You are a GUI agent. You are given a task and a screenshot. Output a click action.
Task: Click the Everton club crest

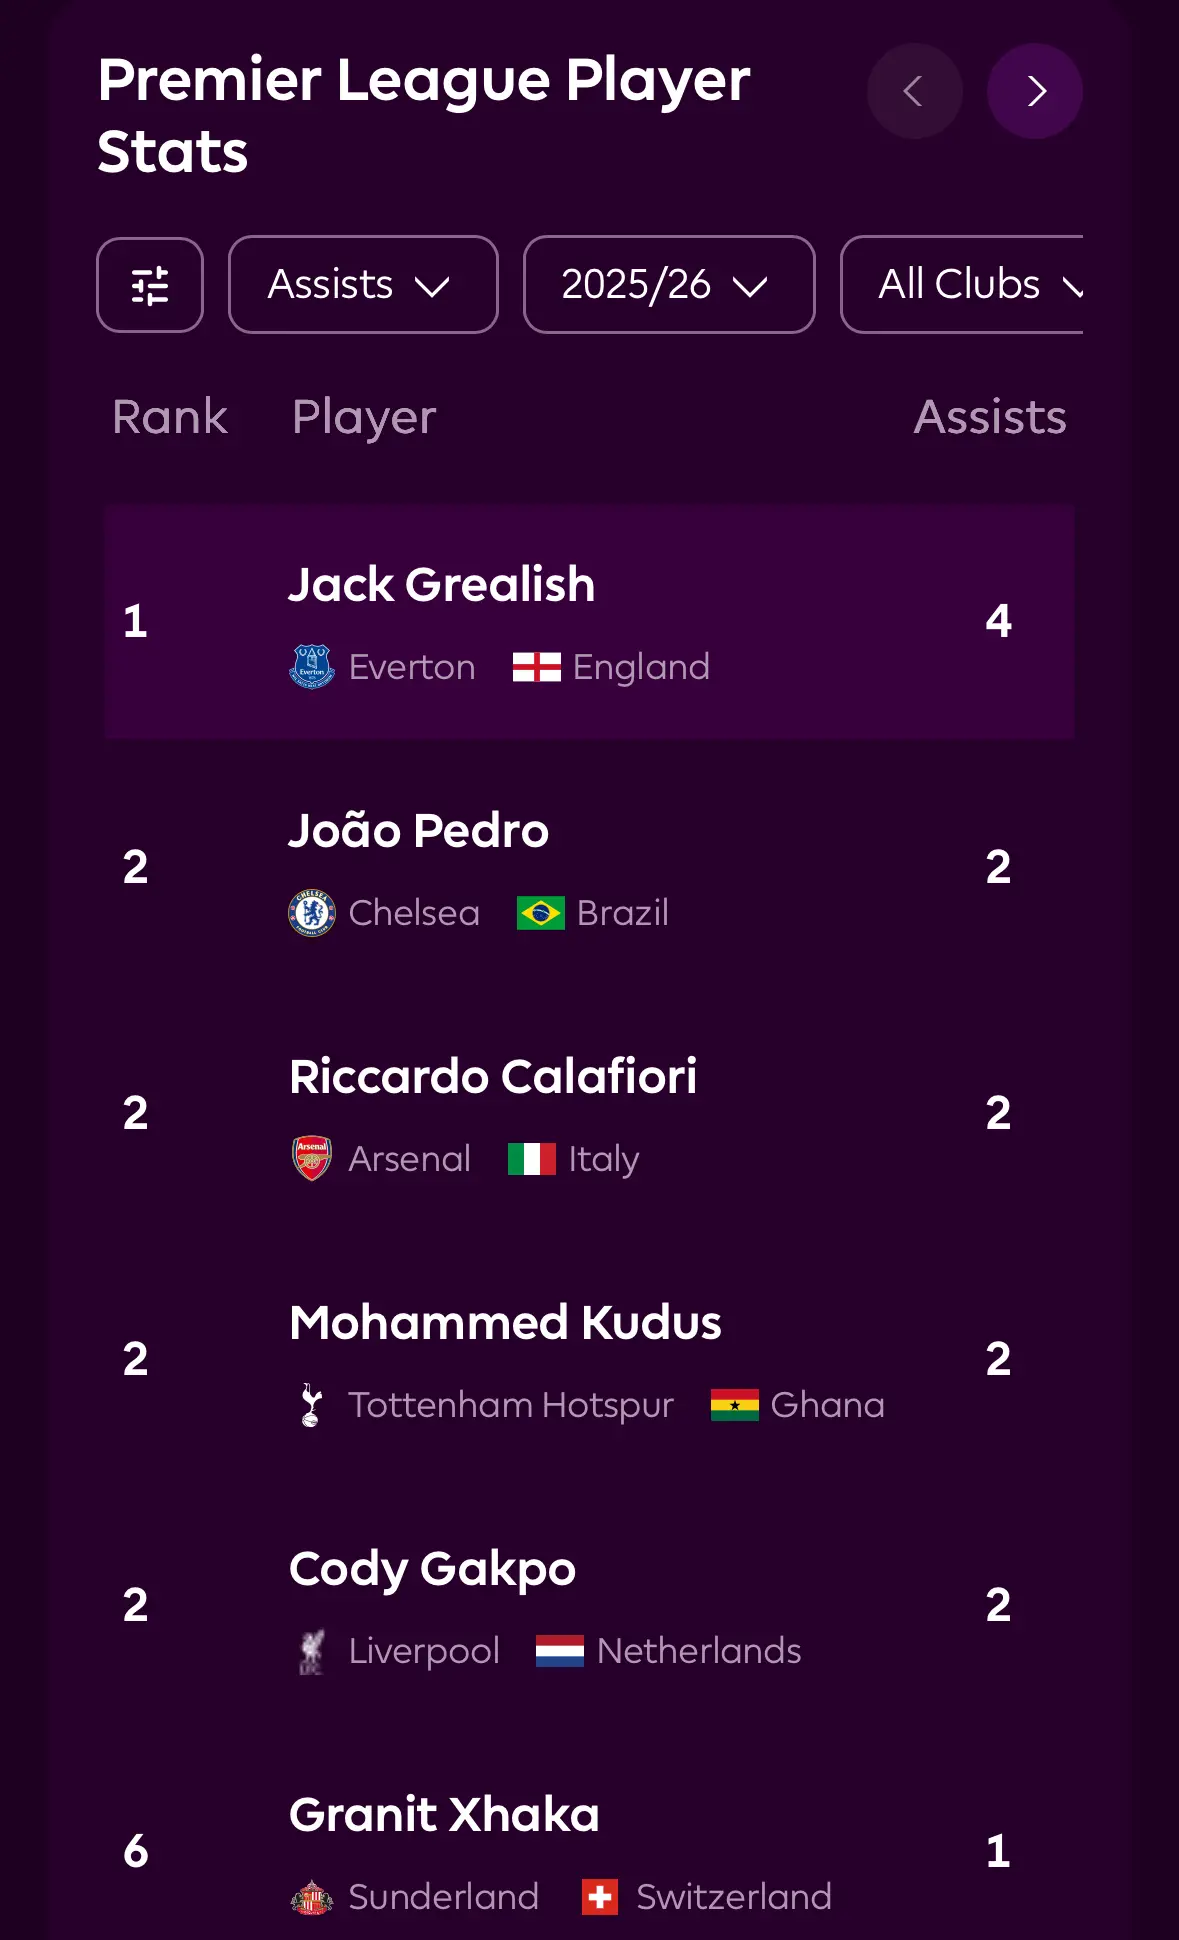tap(312, 667)
